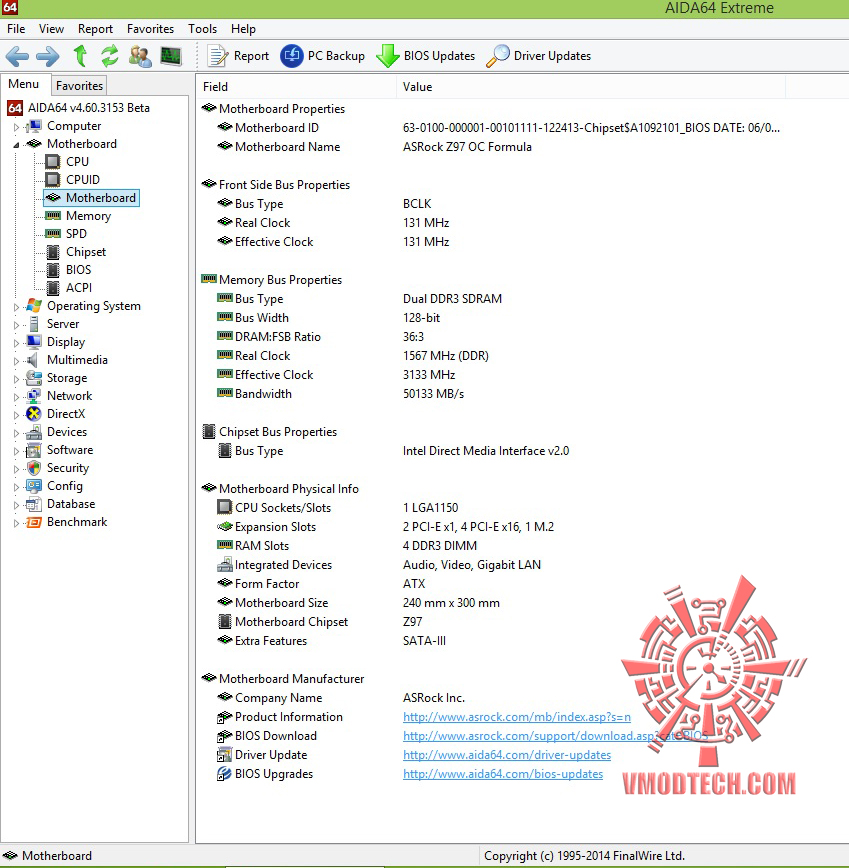This screenshot has width=849, height=868.
Task: Click the Back navigation arrow
Action: click(17, 56)
